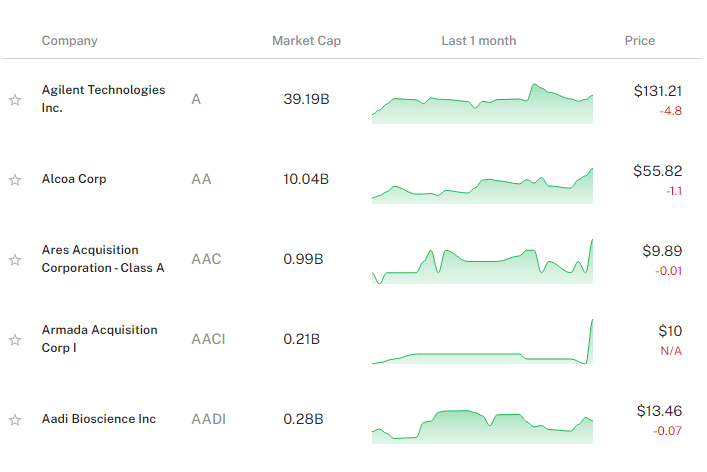Toggle the favorite star for Alcoa Corp
The width and height of the screenshot is (707, 472).
[15, 180]
